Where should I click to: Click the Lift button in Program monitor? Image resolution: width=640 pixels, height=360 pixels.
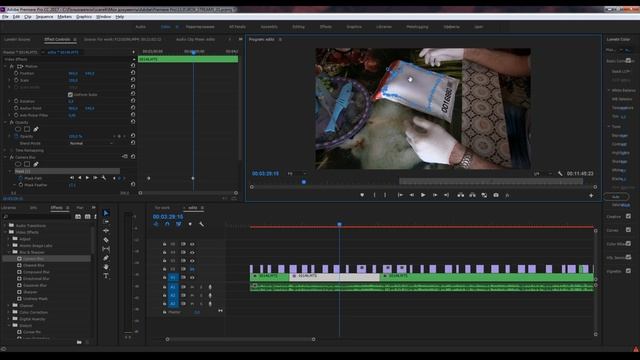[x=460, y=195]
